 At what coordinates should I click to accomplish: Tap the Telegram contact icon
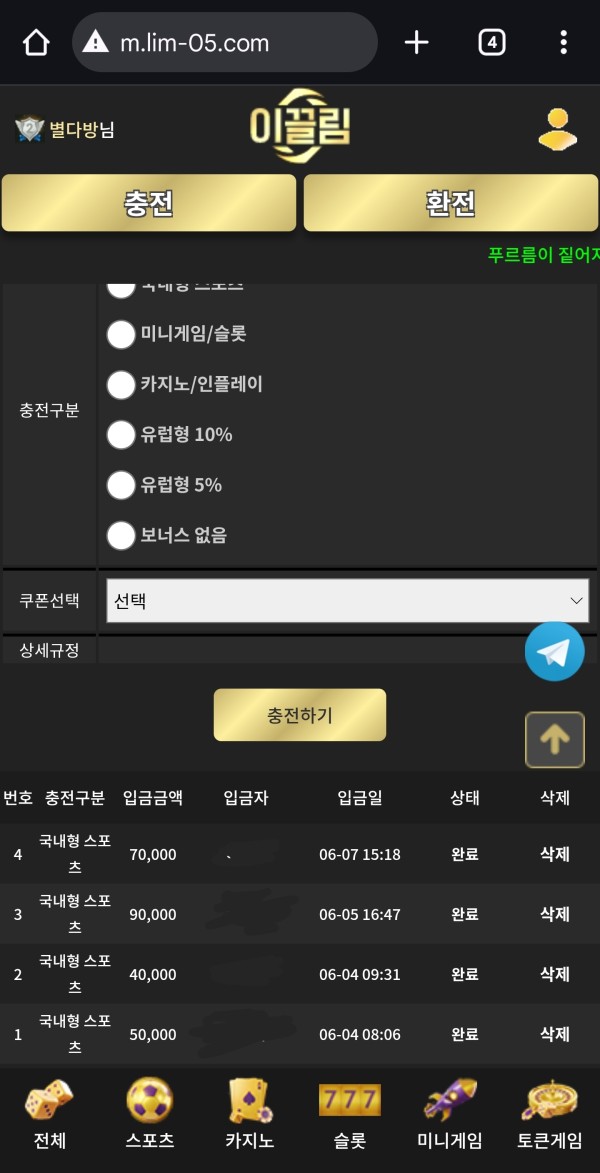(x=554, y=652)
